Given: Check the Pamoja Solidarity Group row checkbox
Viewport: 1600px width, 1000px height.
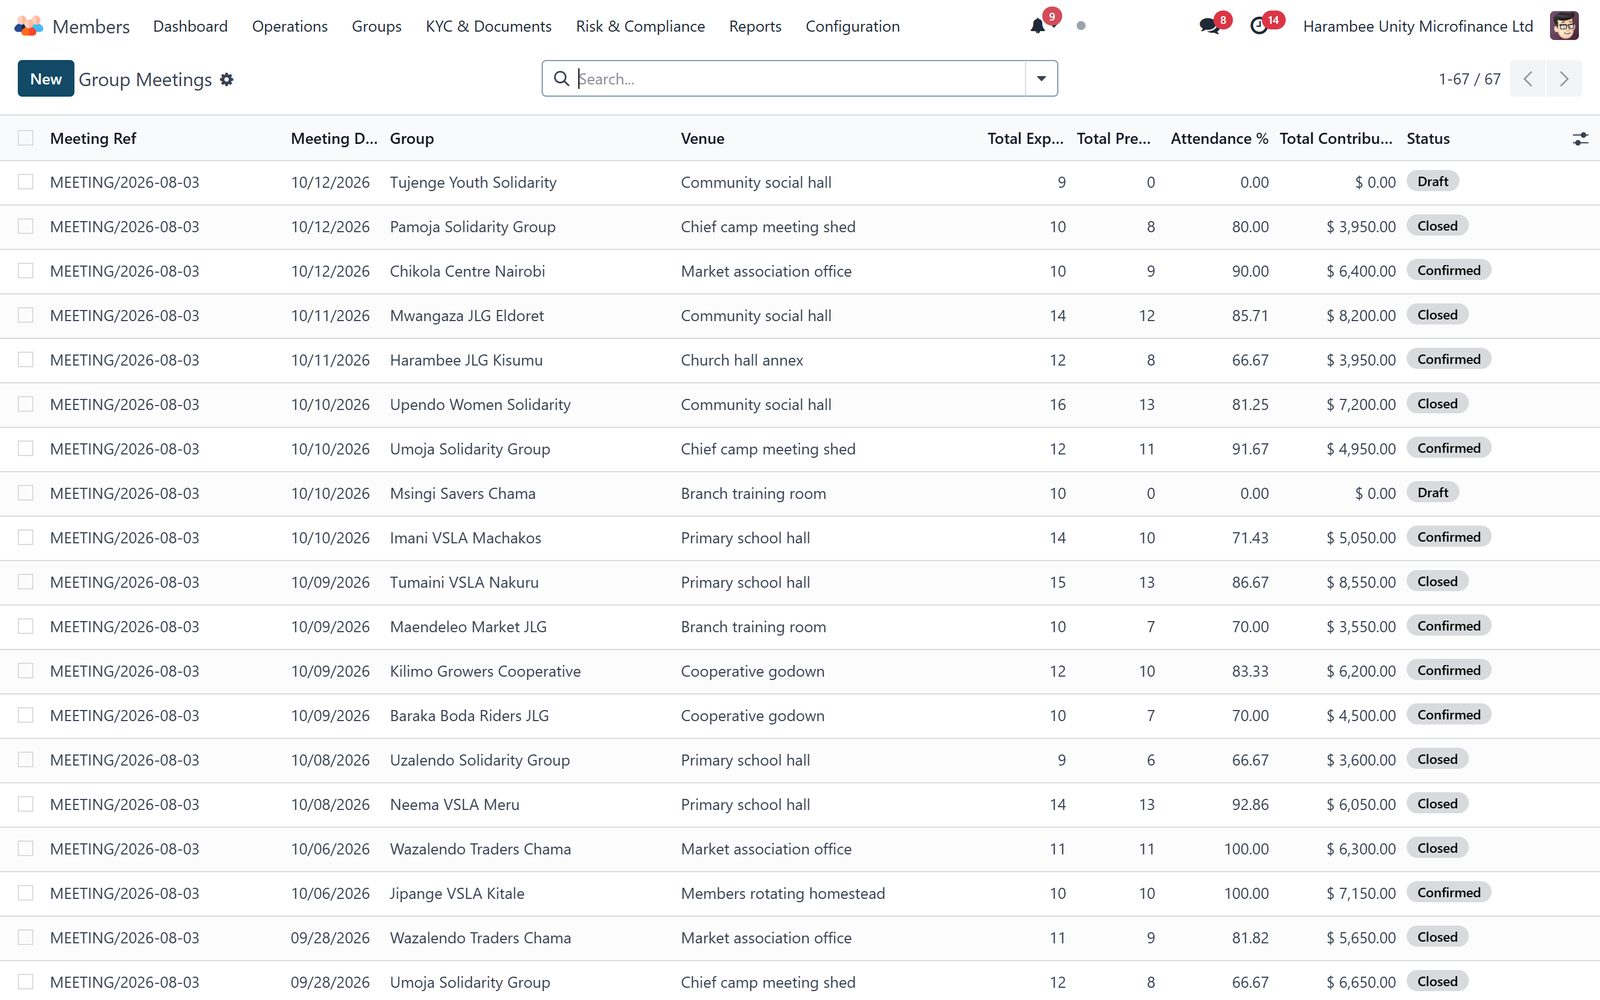Looking at the screenshot, I should [26, 227].
